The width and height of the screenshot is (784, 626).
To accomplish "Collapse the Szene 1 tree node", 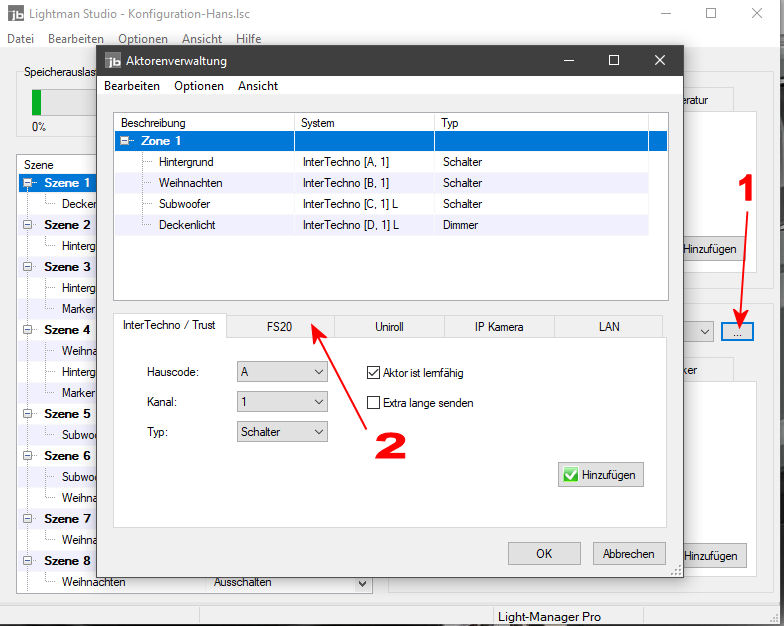I will [x=28, y=183].
